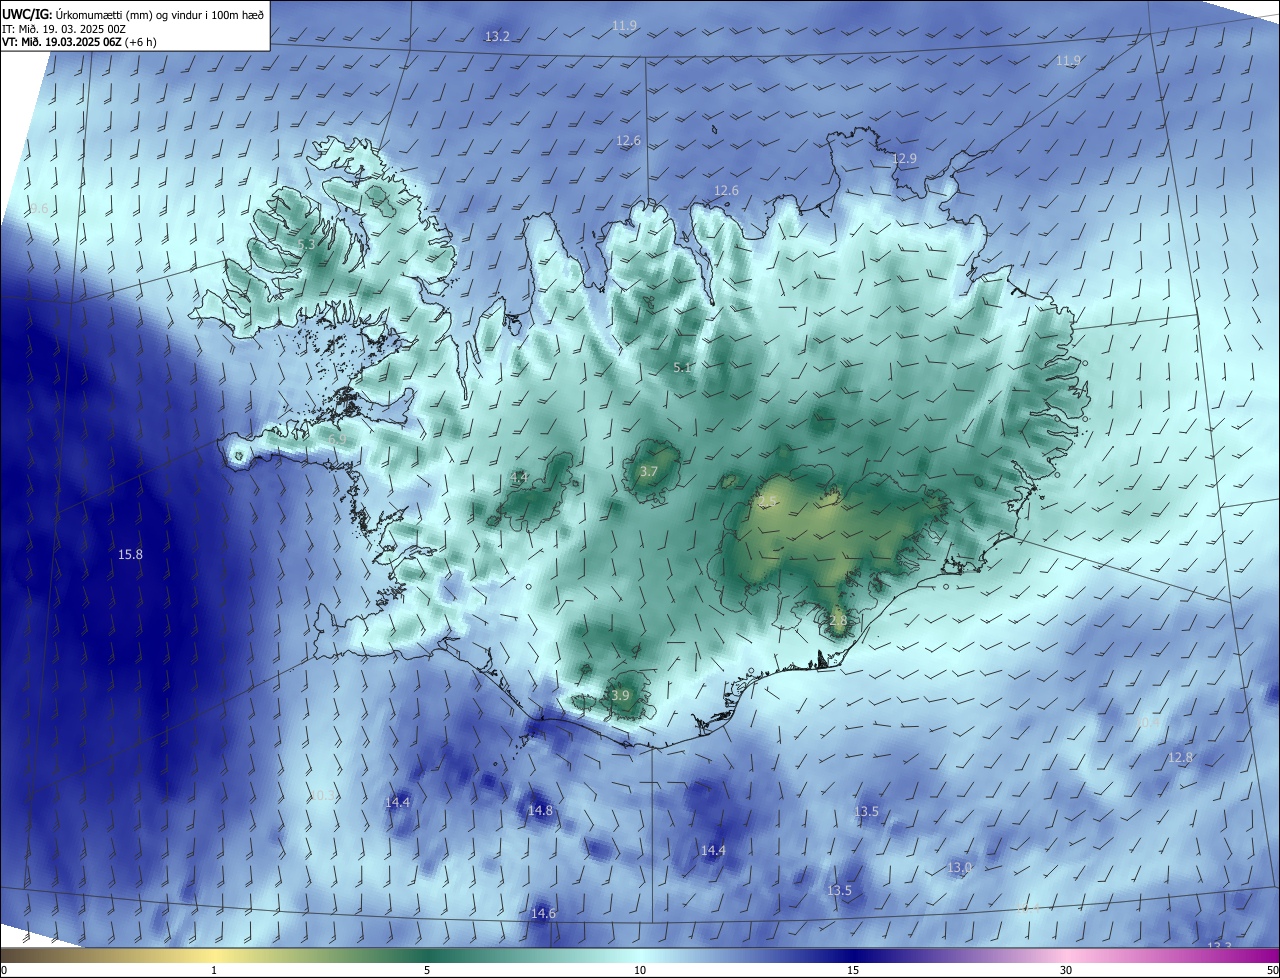
Task: Click the 13.2 value label on the map
Action: click(x=497, y=37)
